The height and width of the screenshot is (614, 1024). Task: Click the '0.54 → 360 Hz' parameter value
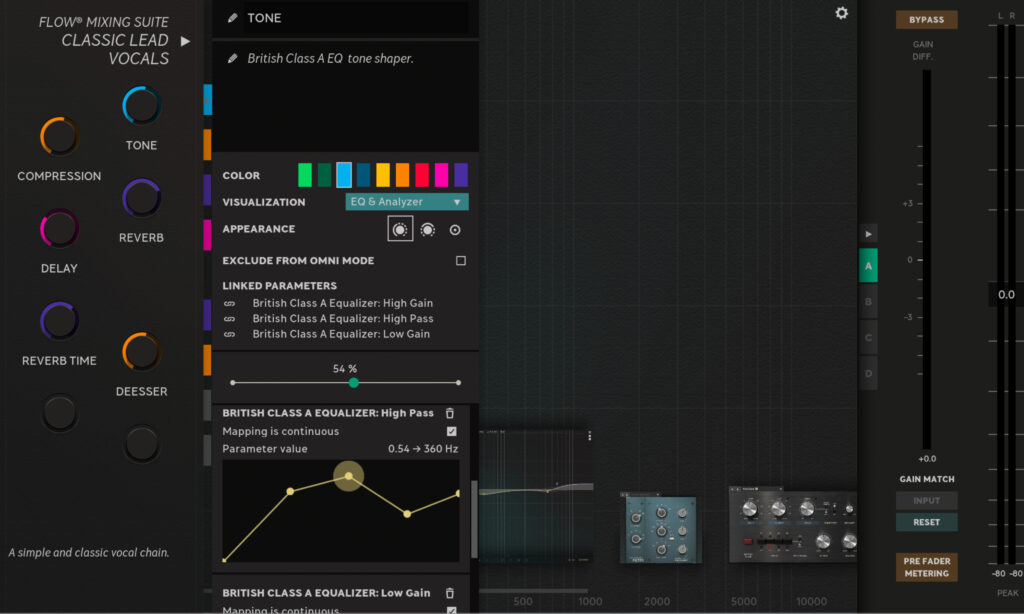tap(423, 449)
